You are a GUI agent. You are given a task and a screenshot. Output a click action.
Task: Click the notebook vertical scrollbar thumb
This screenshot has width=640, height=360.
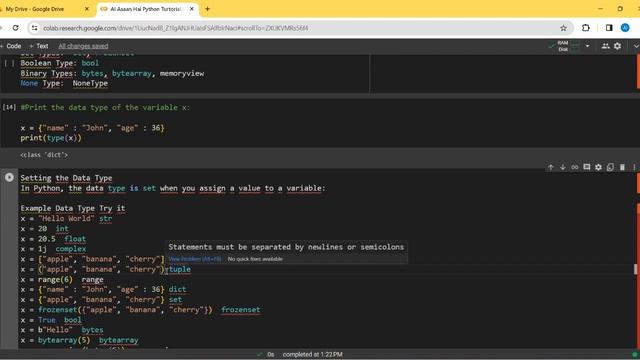[x=635, y=269]
